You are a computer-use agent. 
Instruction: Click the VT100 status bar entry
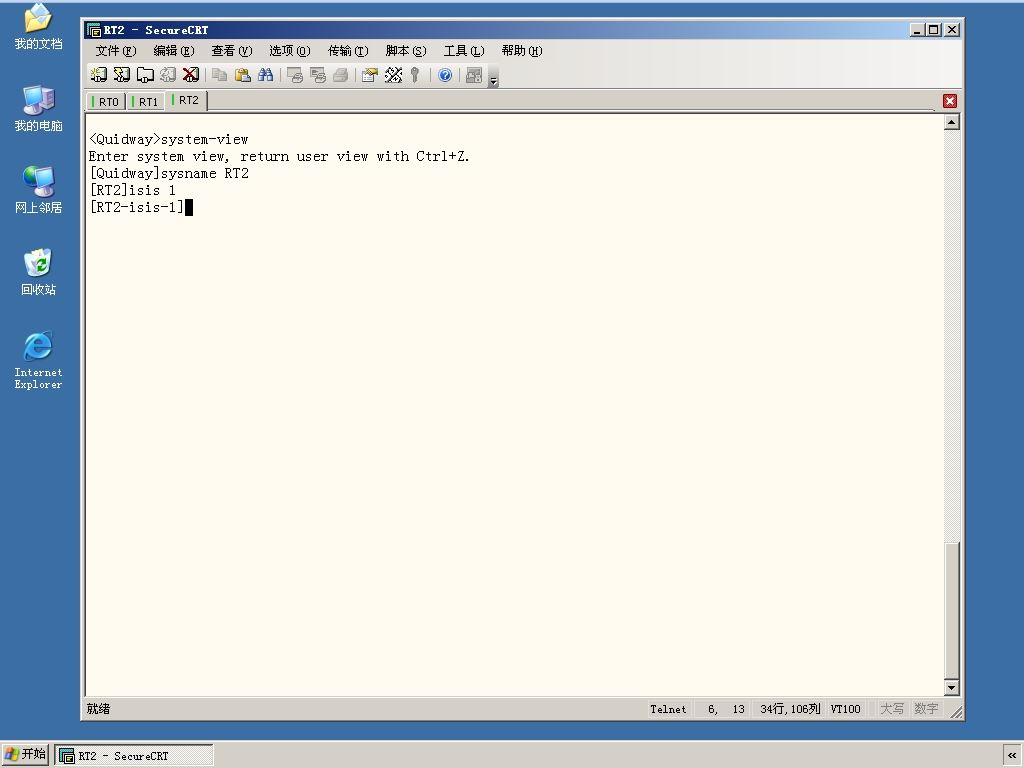pyautogui.click(x=845, y=709)
